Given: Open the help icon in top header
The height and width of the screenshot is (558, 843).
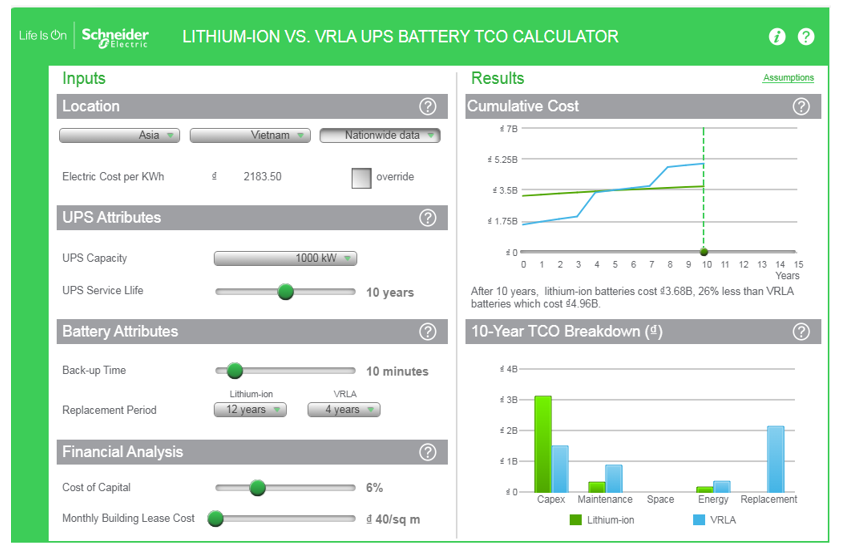Looking at the screenshot, I should tap(806, 37).
